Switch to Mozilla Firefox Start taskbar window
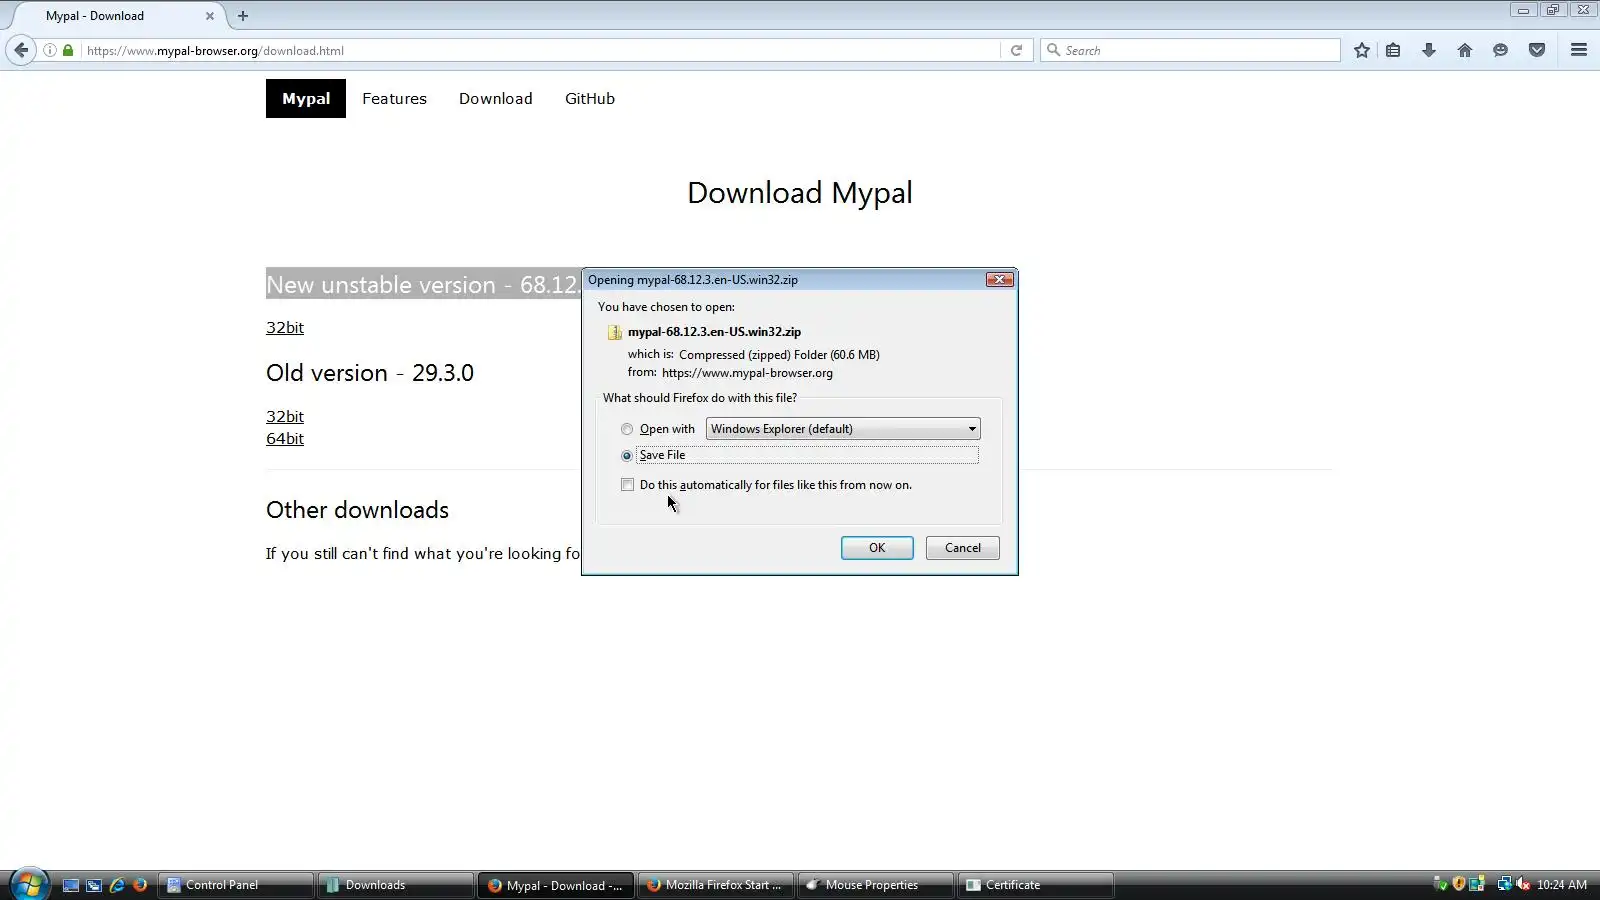 click(x=717, y=885)
